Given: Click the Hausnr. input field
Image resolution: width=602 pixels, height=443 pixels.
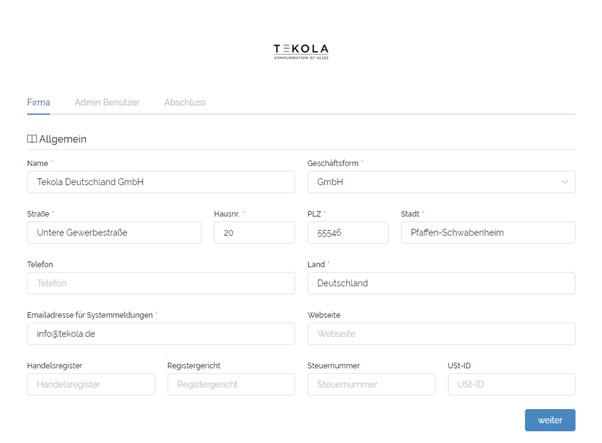Looking at the screenshot, I should (x=254, y=233).
